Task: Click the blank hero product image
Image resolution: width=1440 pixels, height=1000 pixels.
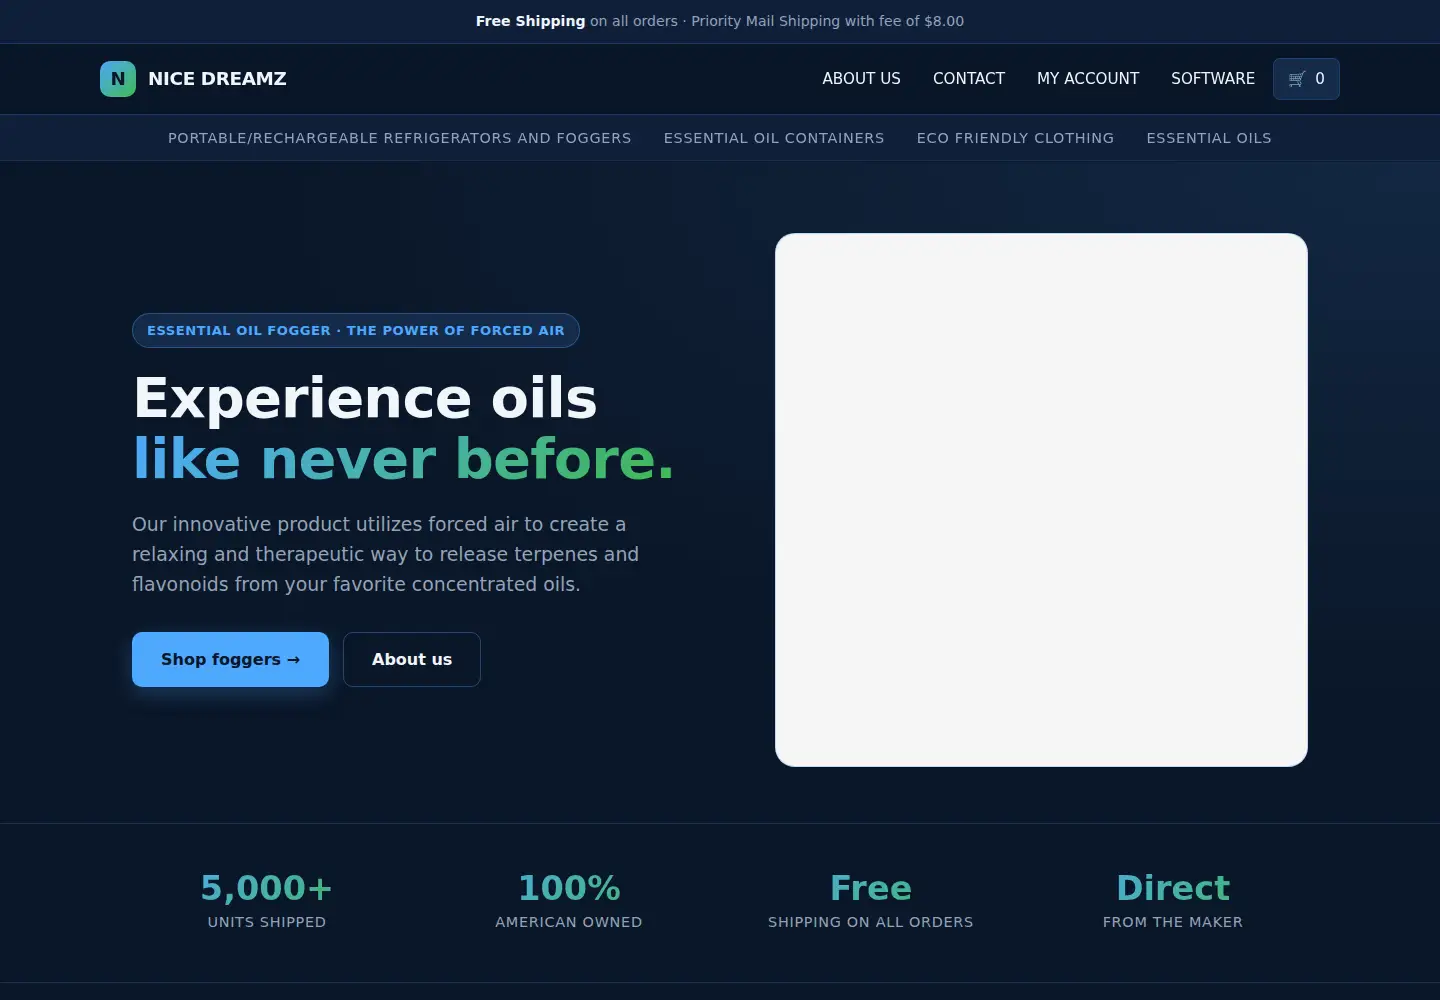Action: click(1041, 500)
